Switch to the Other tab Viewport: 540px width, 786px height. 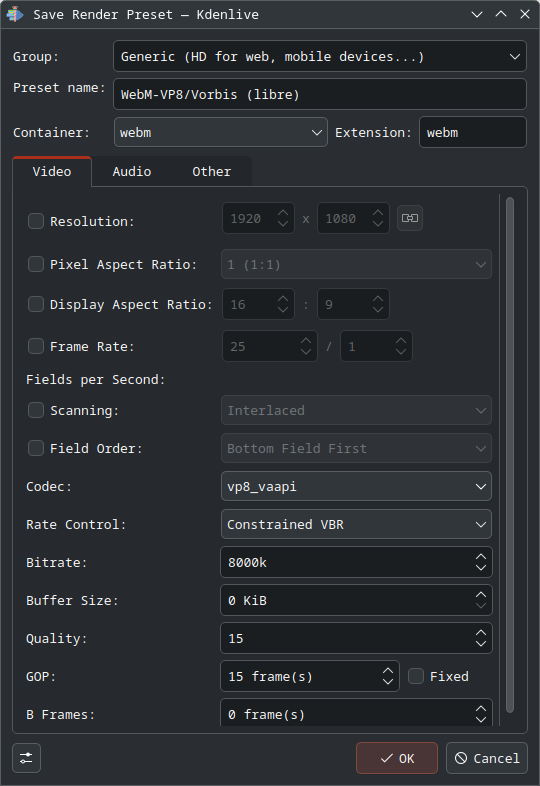[212, 171]
